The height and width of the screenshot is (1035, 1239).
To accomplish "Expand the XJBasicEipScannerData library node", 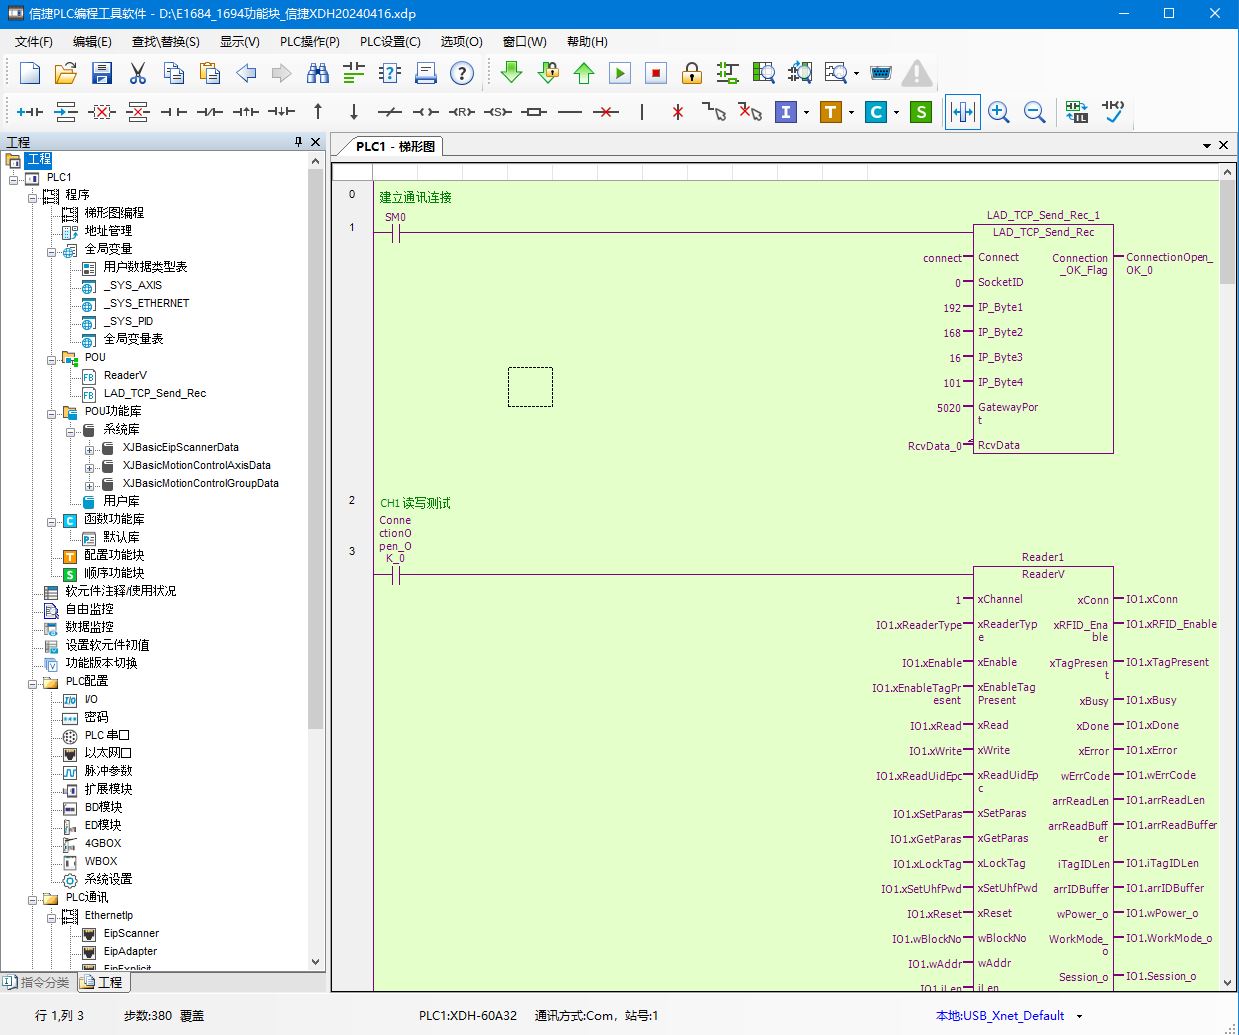I will (90, 448).
